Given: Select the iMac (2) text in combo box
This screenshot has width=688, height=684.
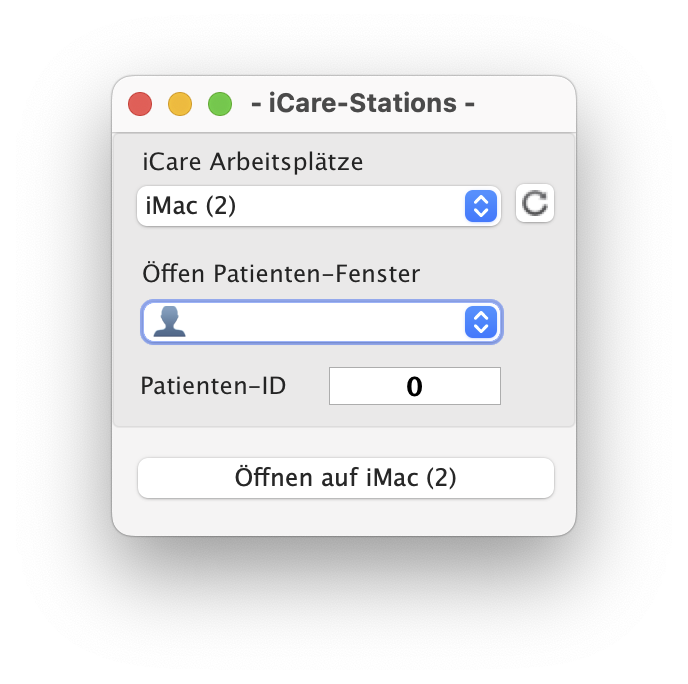Looking at the screenshot, I should point(191,206).
